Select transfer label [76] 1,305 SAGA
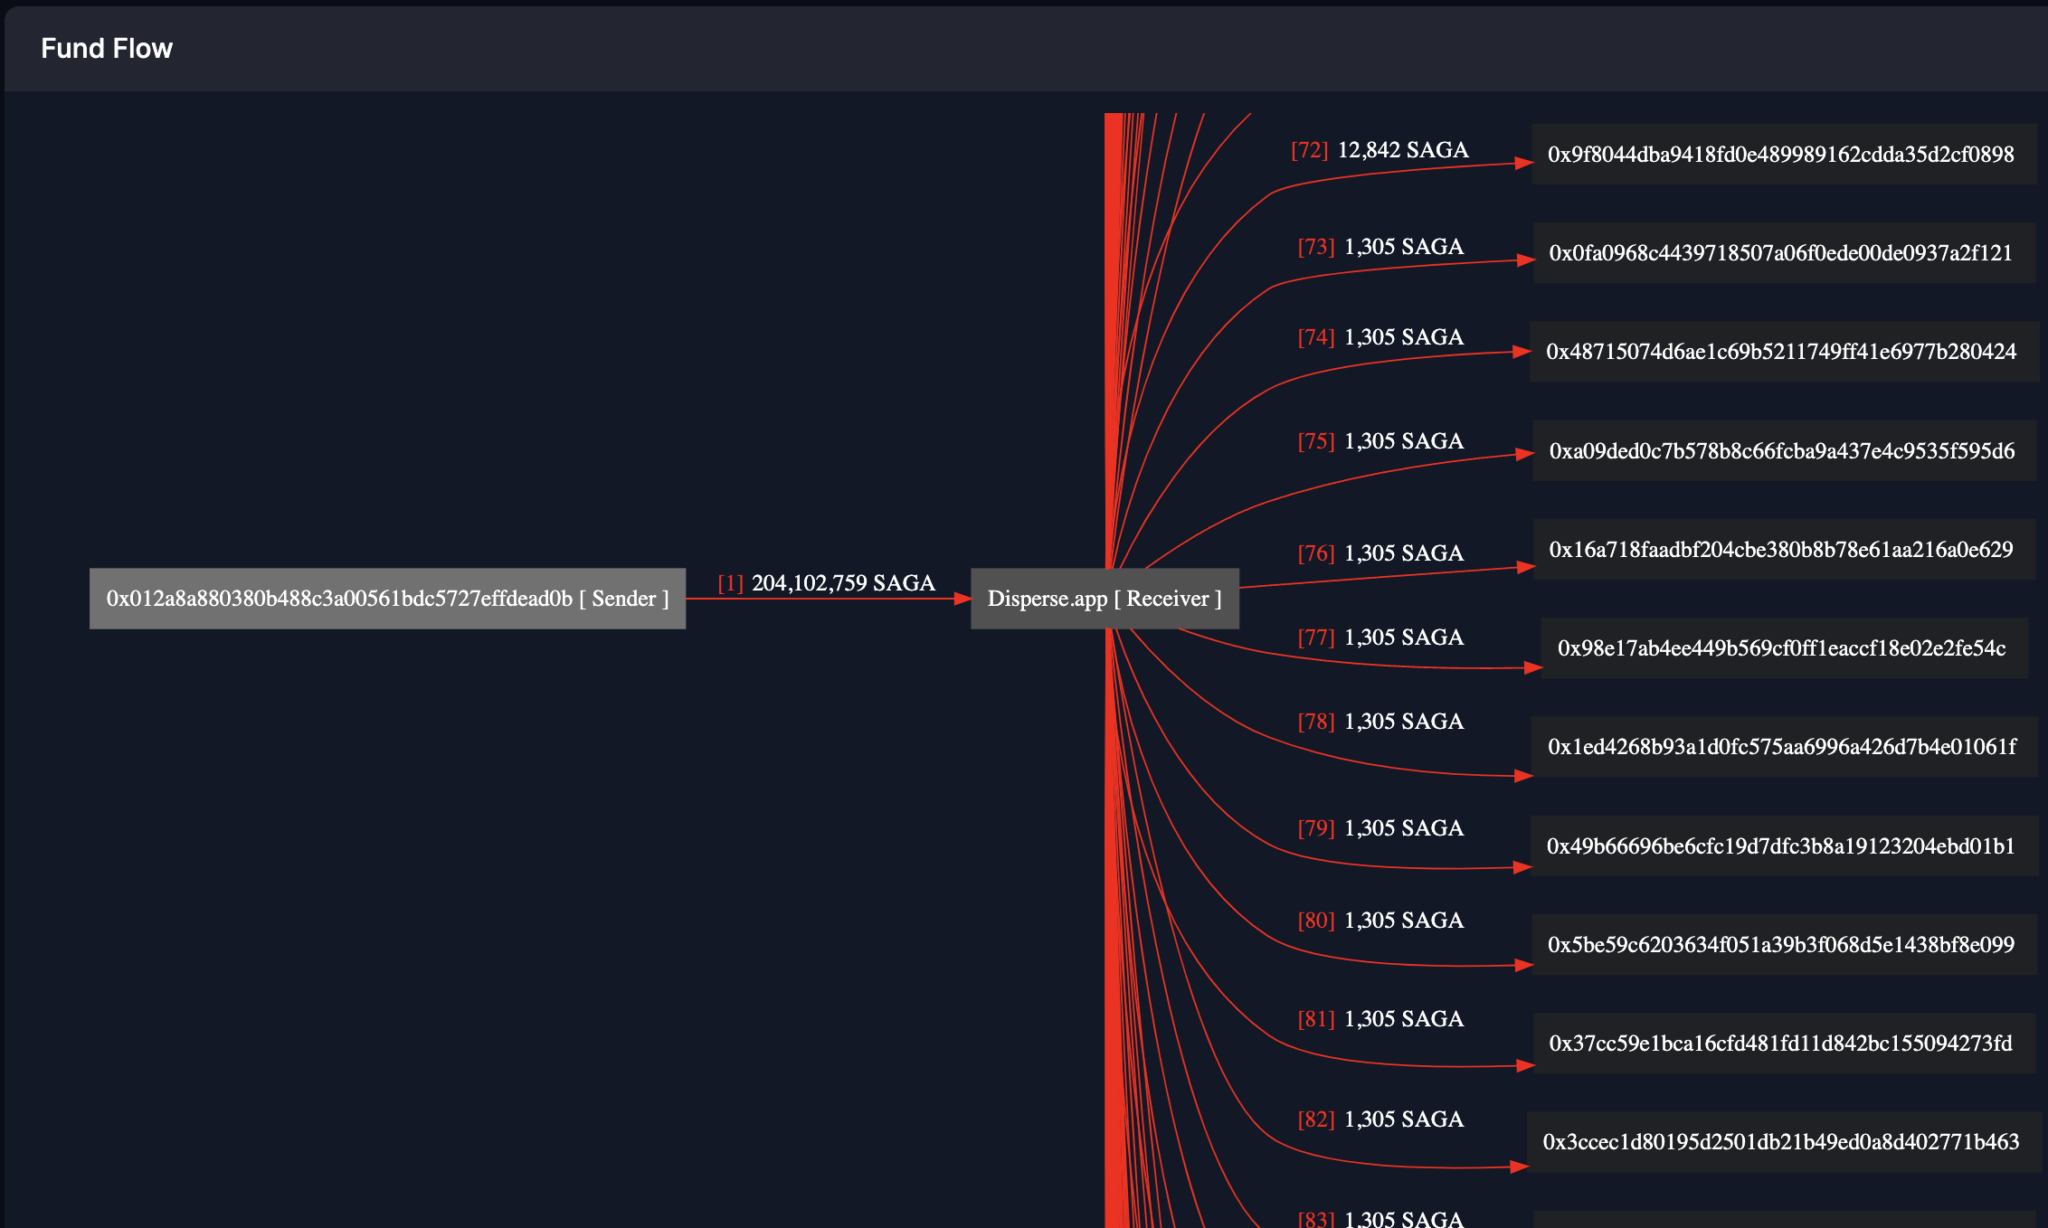Image resolution: width=2048 pixels, height=1228 pixels. click(x=1380, y=553)
